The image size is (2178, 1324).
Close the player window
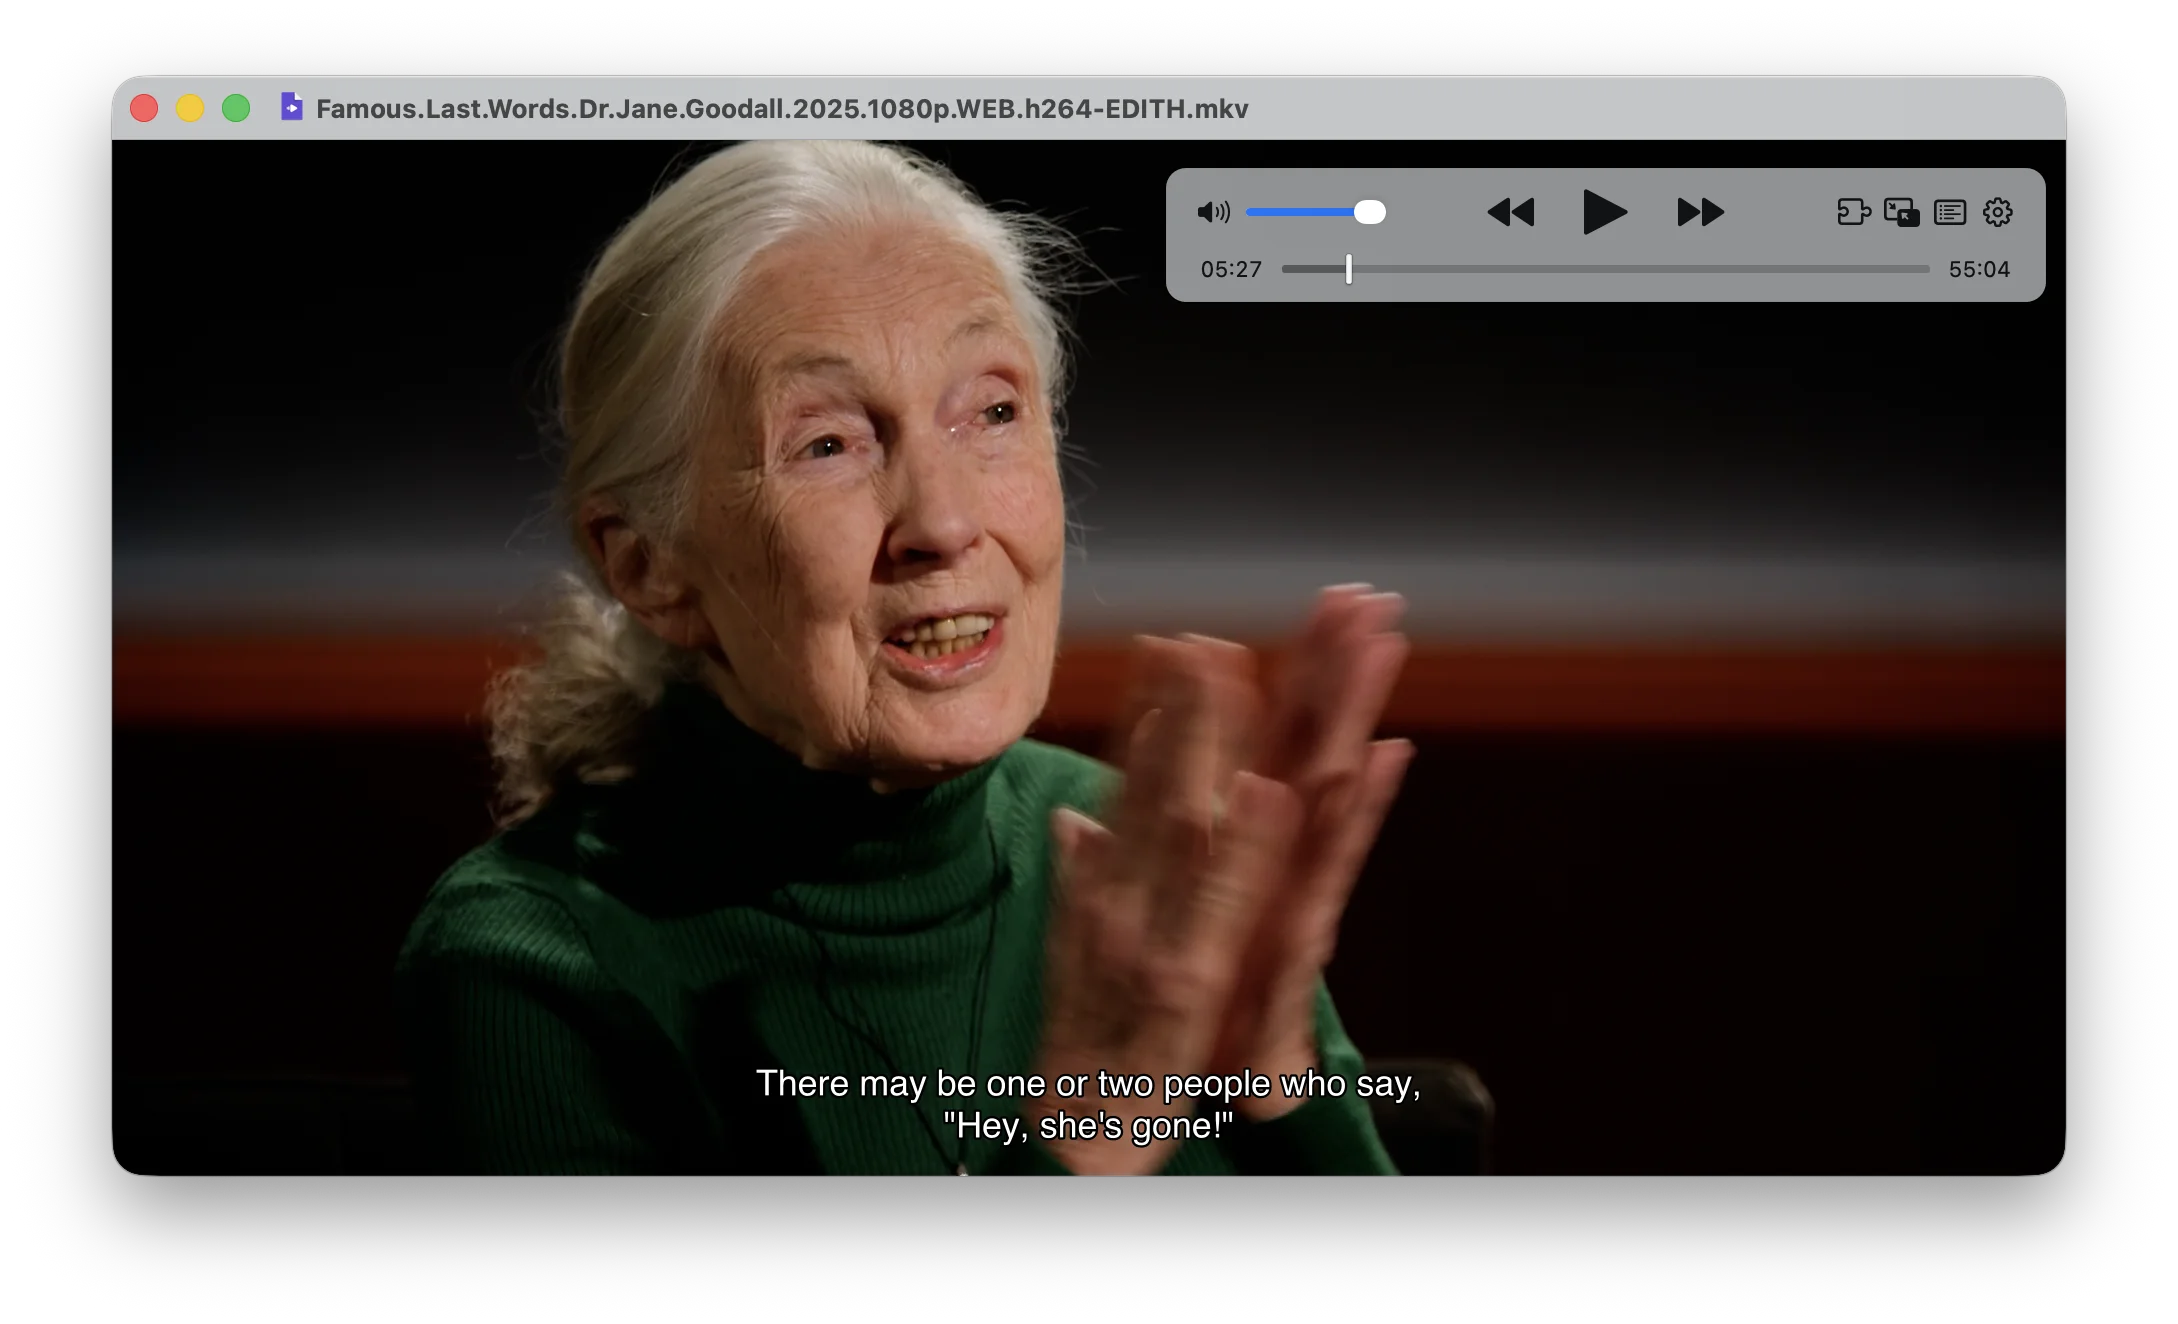coord(144,108)
